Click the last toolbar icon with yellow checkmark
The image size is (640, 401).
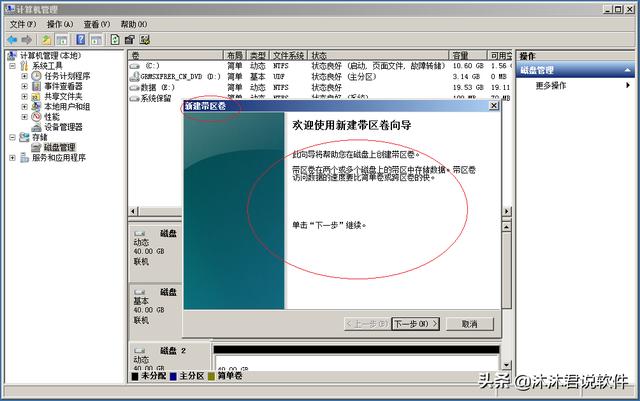click(144, 40)
